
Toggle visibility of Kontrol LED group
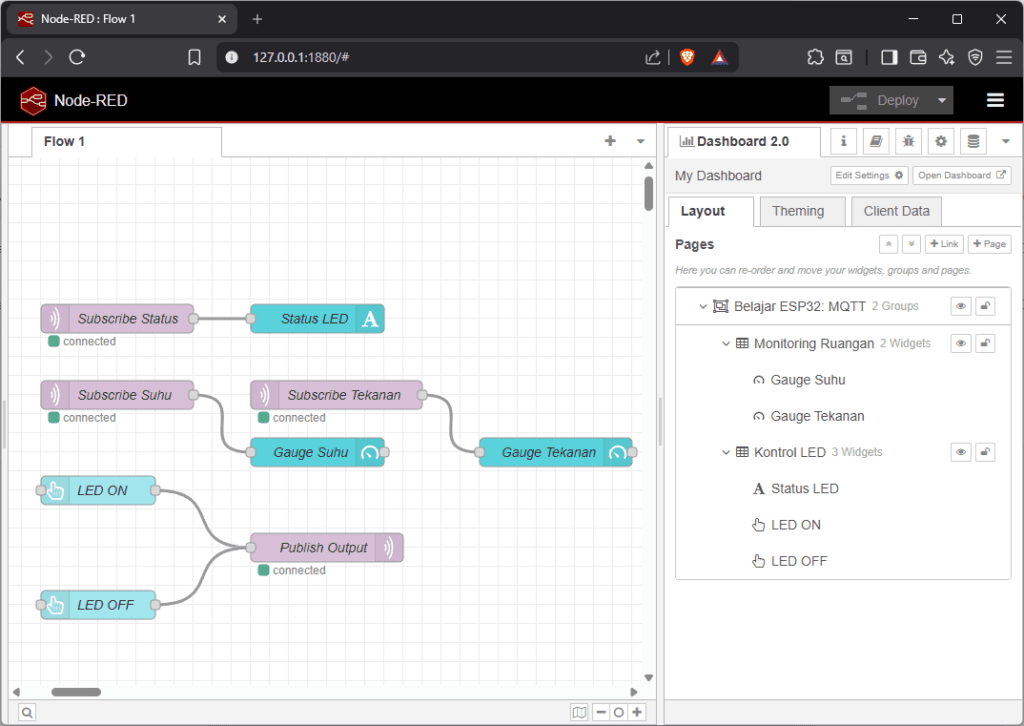click(961, 452)
